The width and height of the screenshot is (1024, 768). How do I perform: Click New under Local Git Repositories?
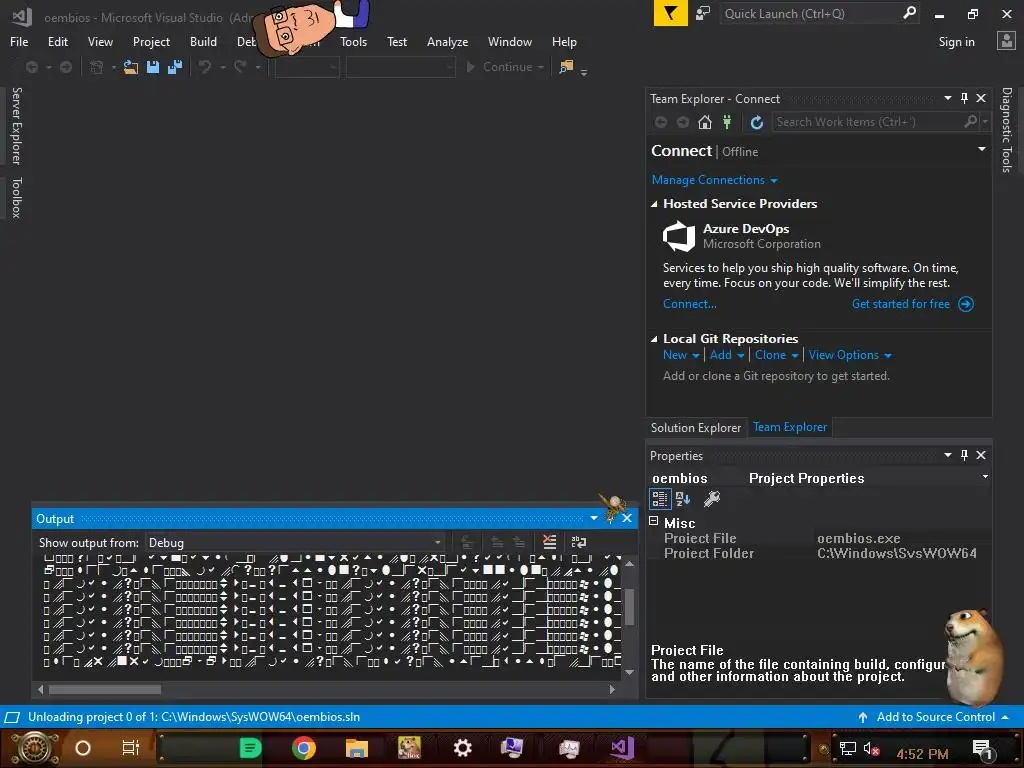point(675,355)
